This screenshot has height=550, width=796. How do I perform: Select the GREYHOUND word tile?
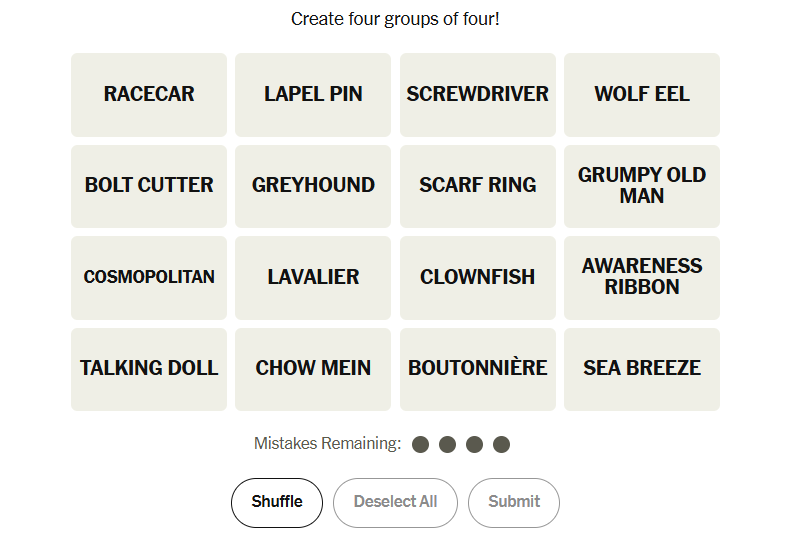coord(313,186)
